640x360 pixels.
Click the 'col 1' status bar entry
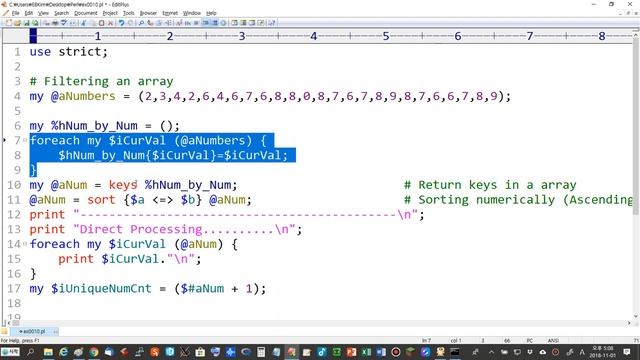(456, 340)
